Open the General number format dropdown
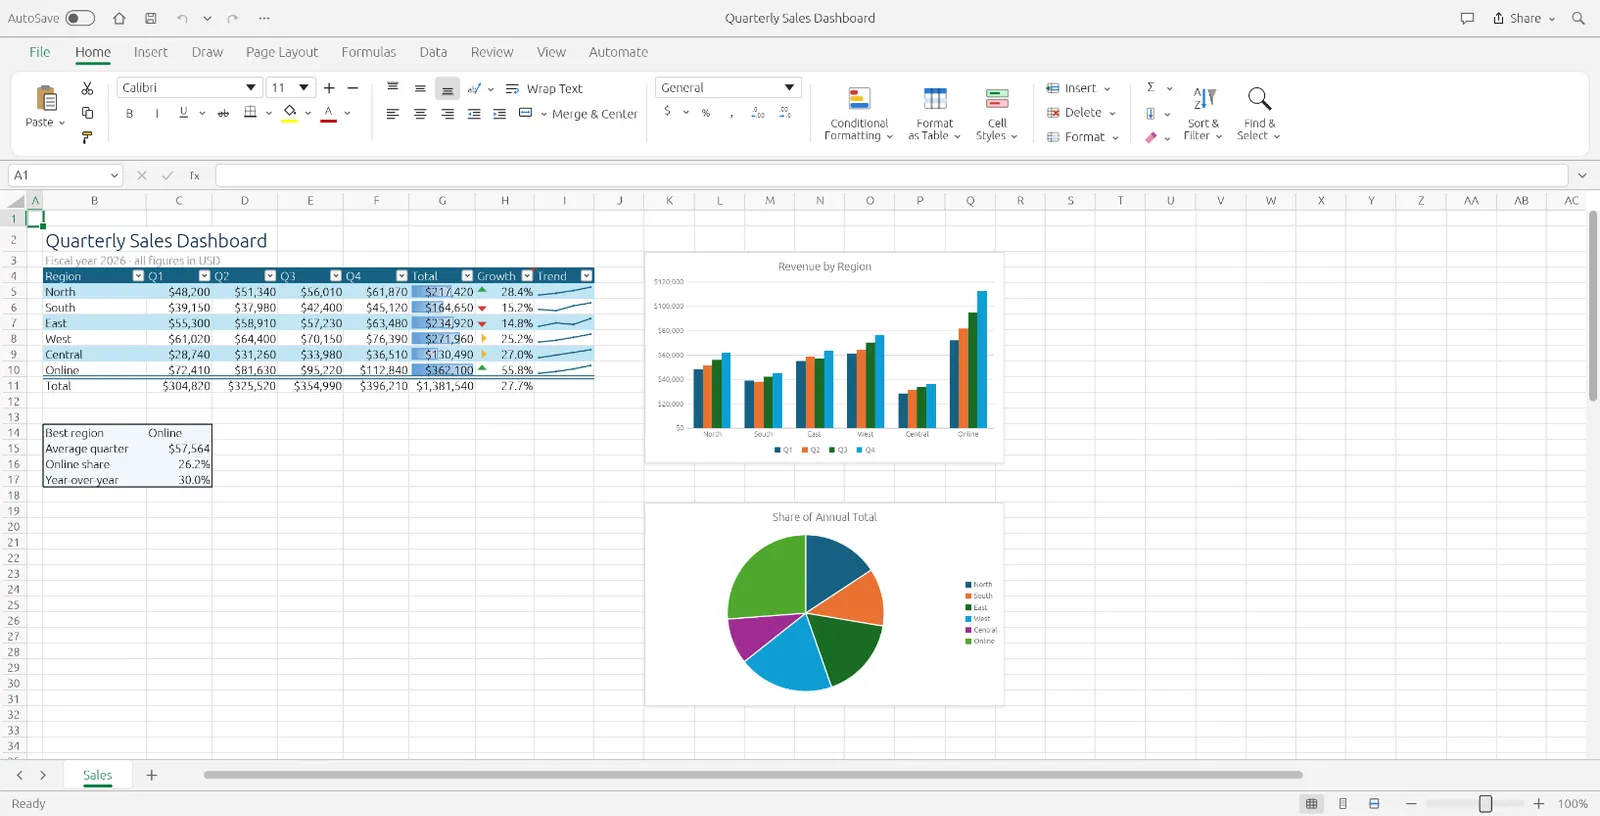This screenshot has width=1600, height=816. (x=789, y=88)
